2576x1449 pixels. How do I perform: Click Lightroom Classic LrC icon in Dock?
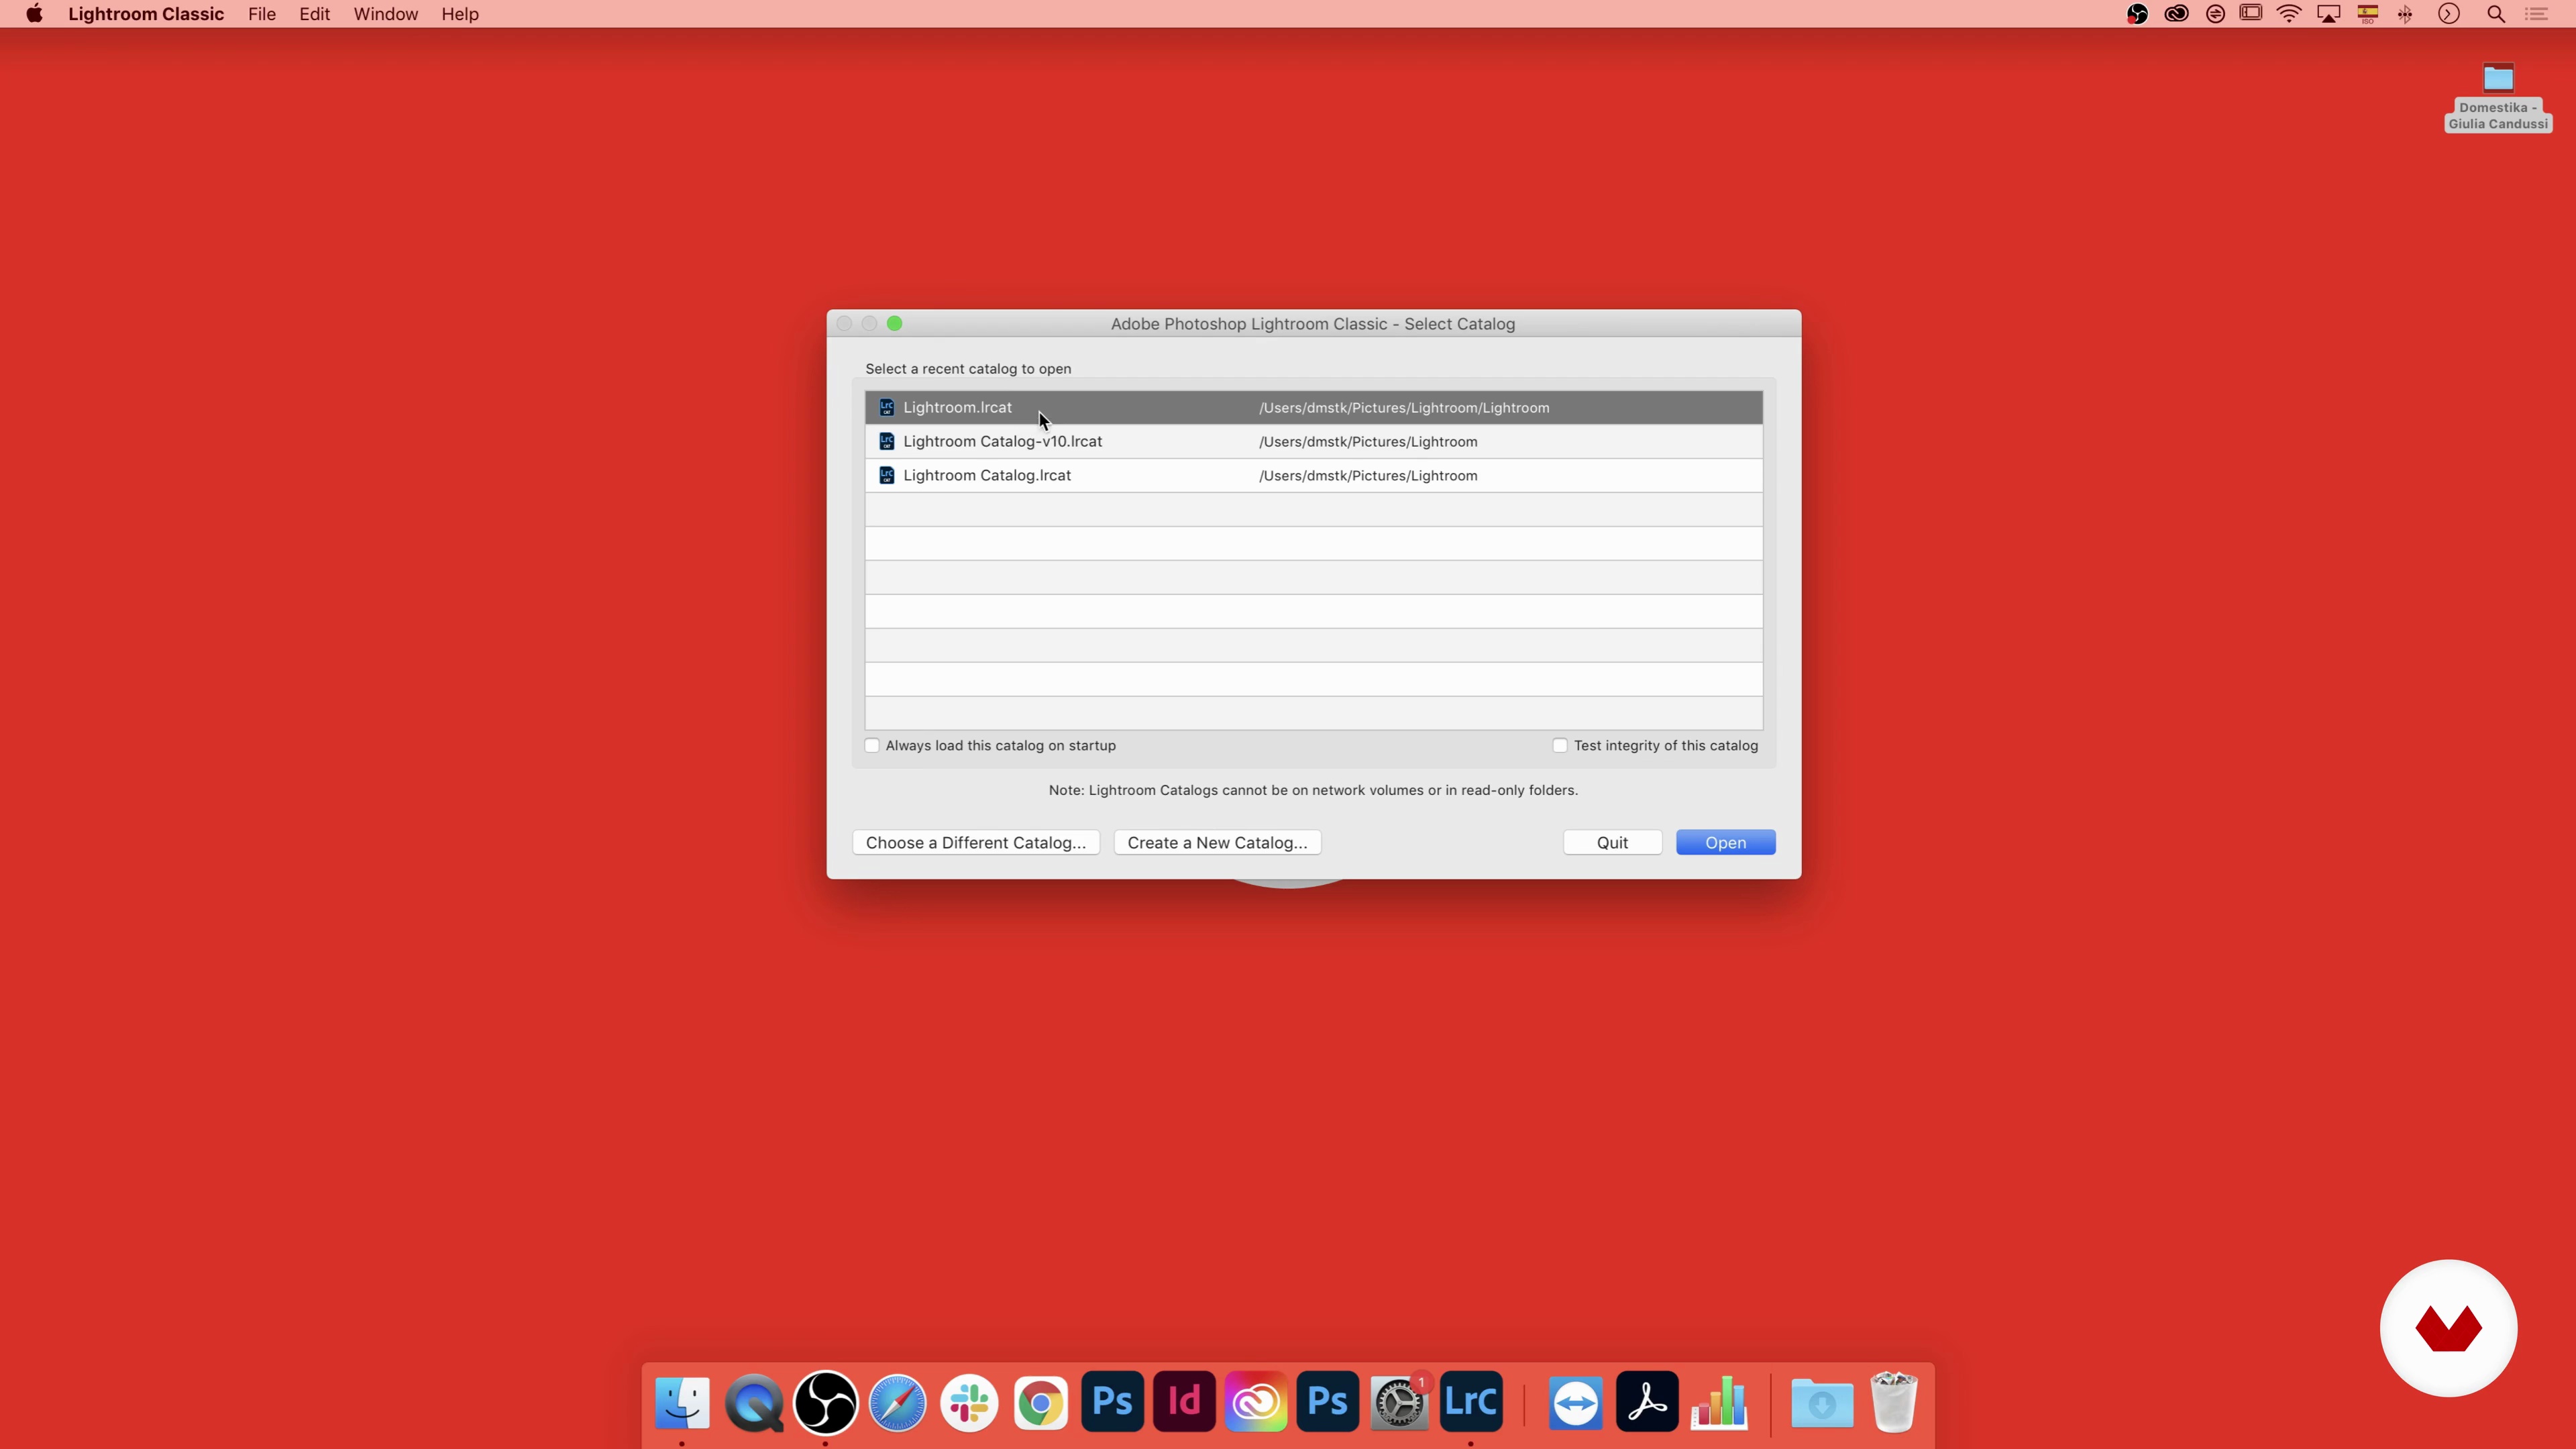tap(1471, 1402)
